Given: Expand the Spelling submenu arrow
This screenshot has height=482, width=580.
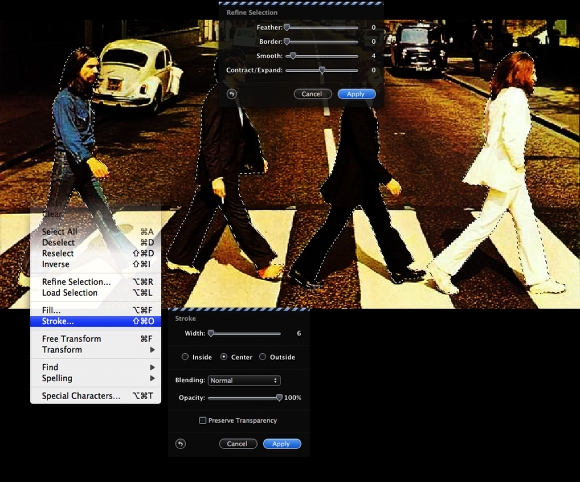Looking at the screenshot, I should click(152, 378).
